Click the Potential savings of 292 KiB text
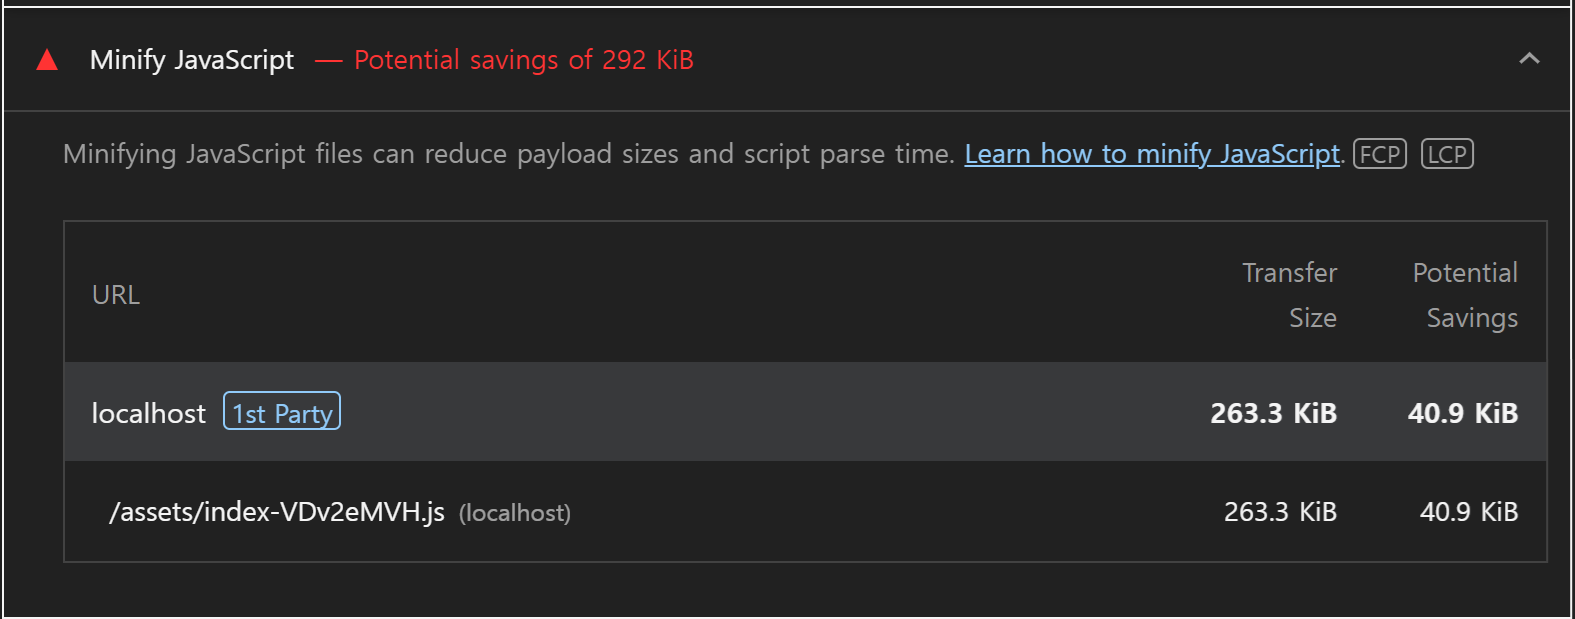Viewport: 1575px width, 619px height. pos(523,60)
